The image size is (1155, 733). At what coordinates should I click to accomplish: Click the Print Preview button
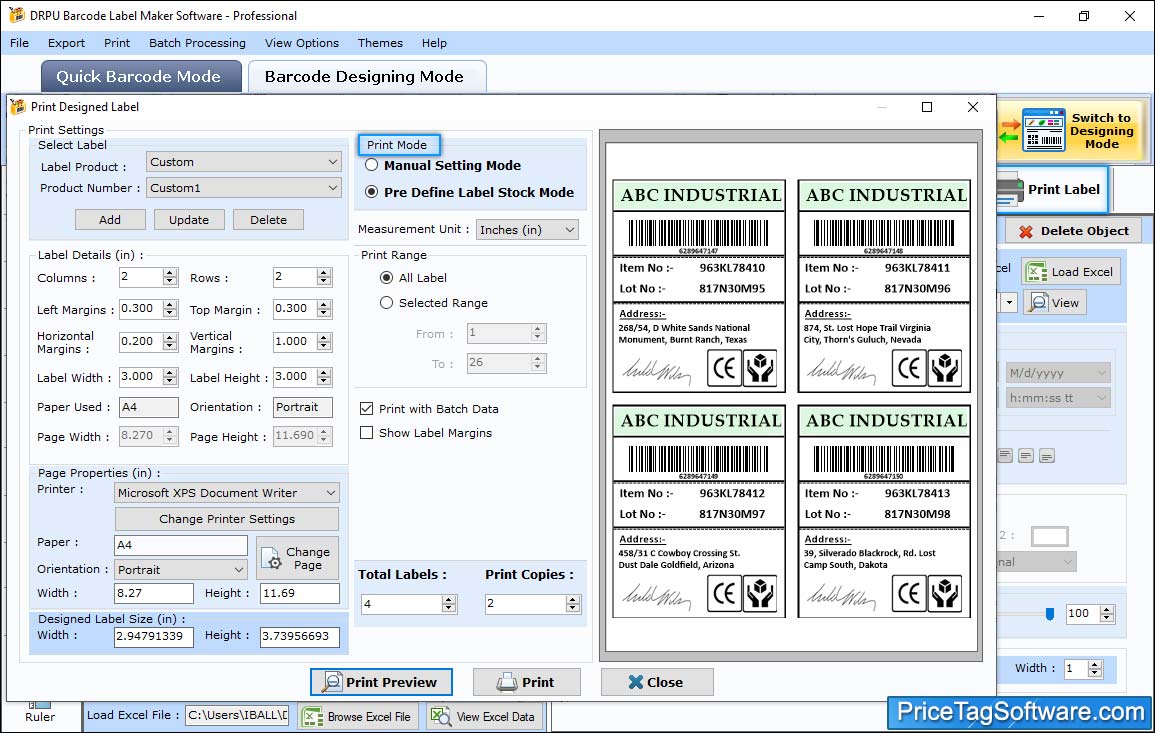tap(382, 682)
